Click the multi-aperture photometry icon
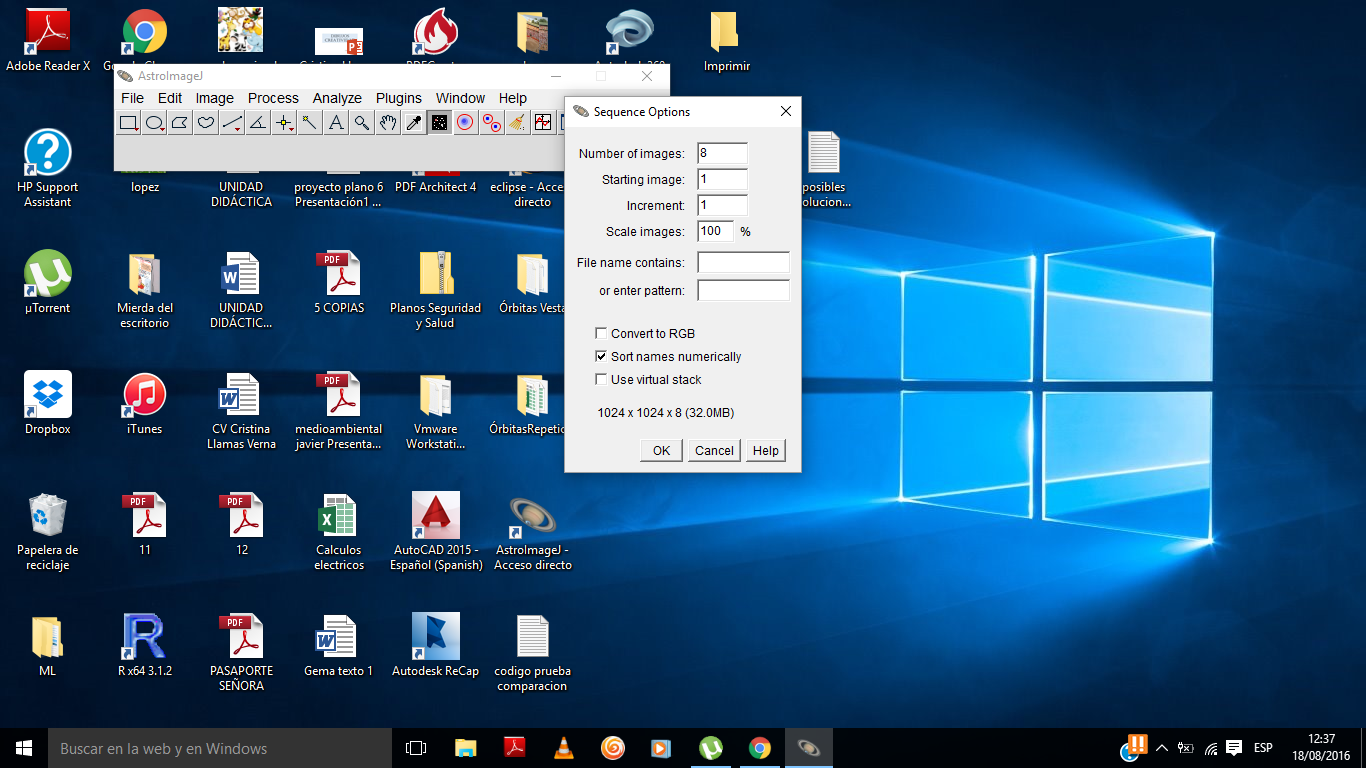The image size is (1366, 768). (491, 123)
